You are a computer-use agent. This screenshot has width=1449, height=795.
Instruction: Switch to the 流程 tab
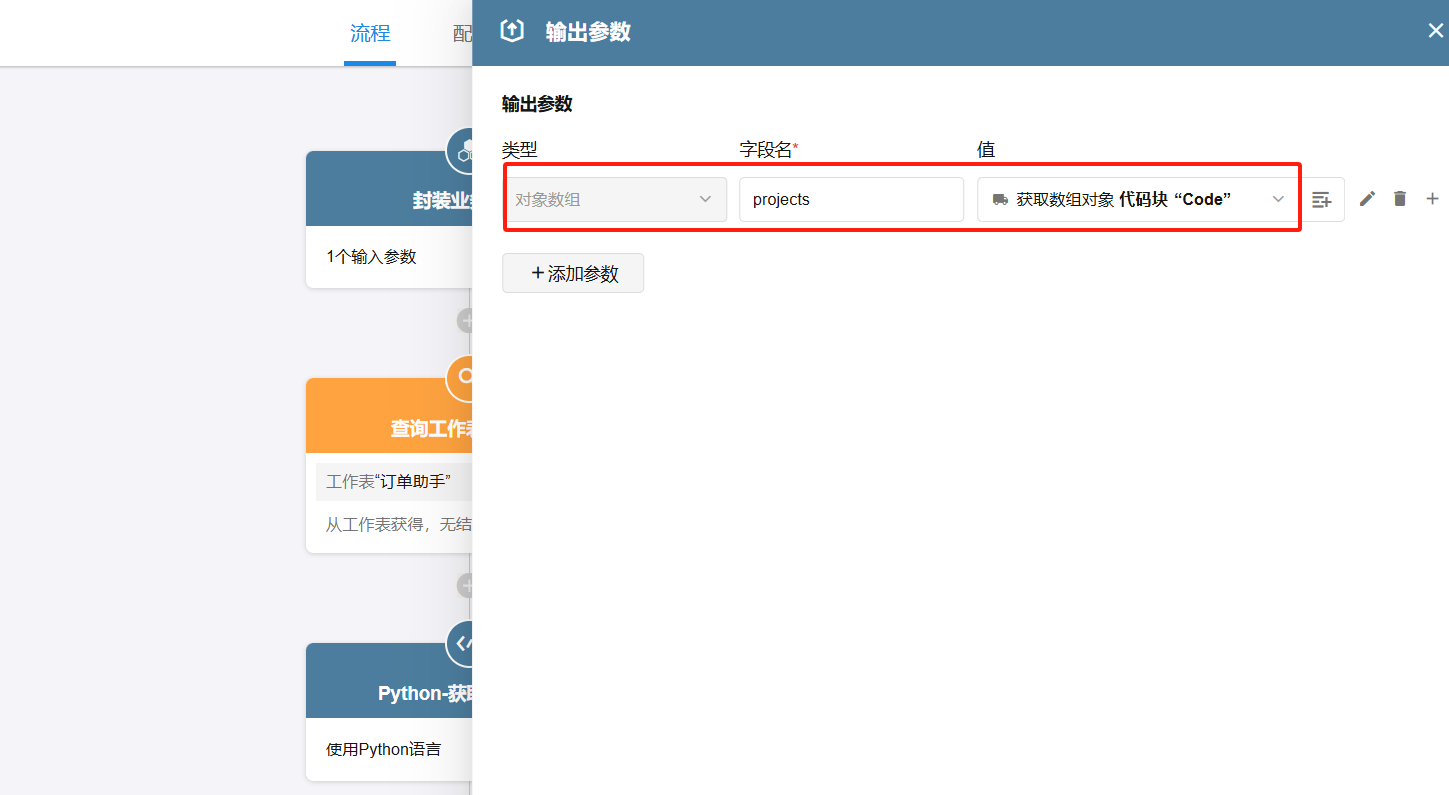[x=370, y=33]
